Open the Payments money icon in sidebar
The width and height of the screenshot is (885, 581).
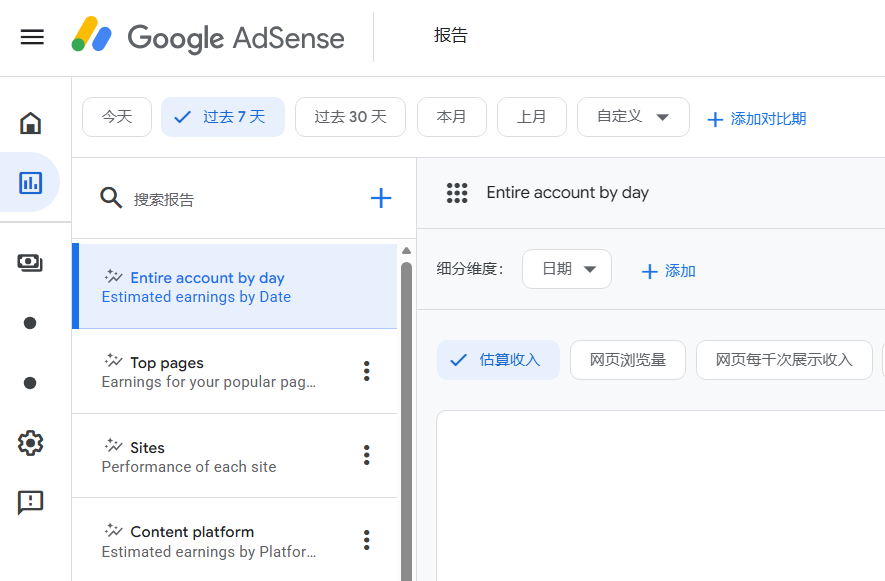[30, 263]
